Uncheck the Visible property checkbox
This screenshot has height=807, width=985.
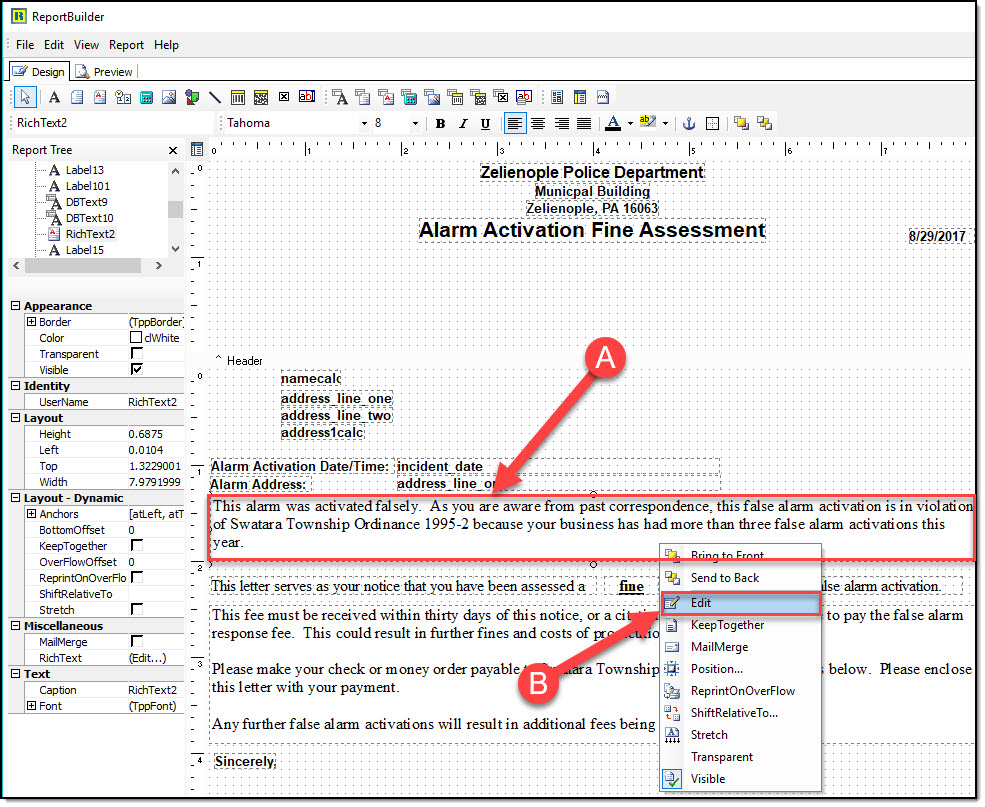click(x=137, y=370)
